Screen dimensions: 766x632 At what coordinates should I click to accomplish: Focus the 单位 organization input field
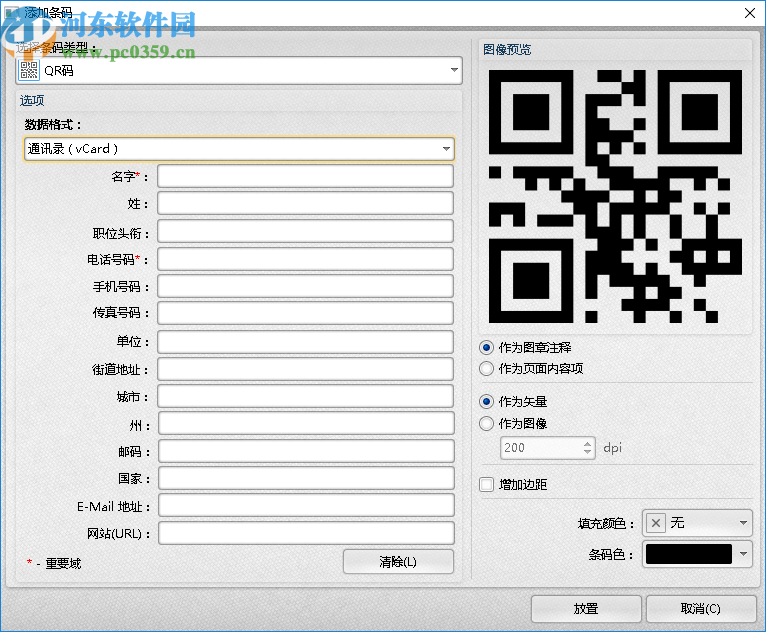[305, 342]
